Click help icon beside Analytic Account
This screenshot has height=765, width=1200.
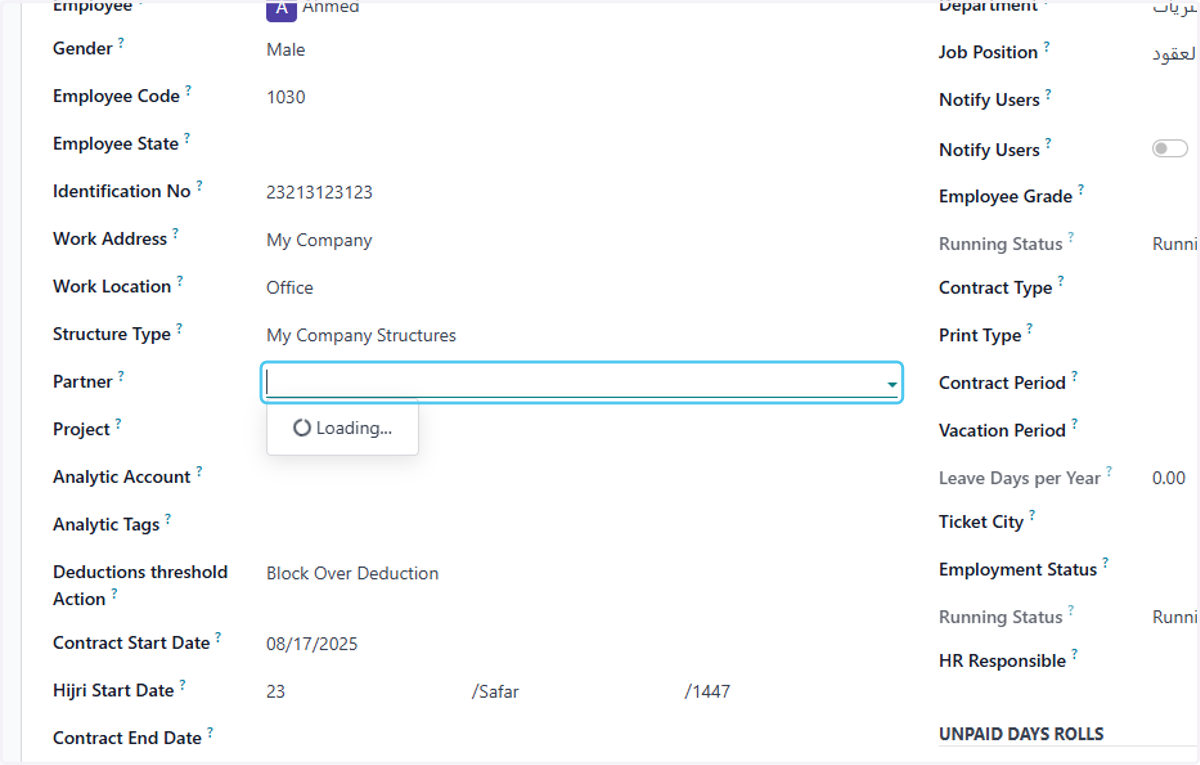click(199, 471)
